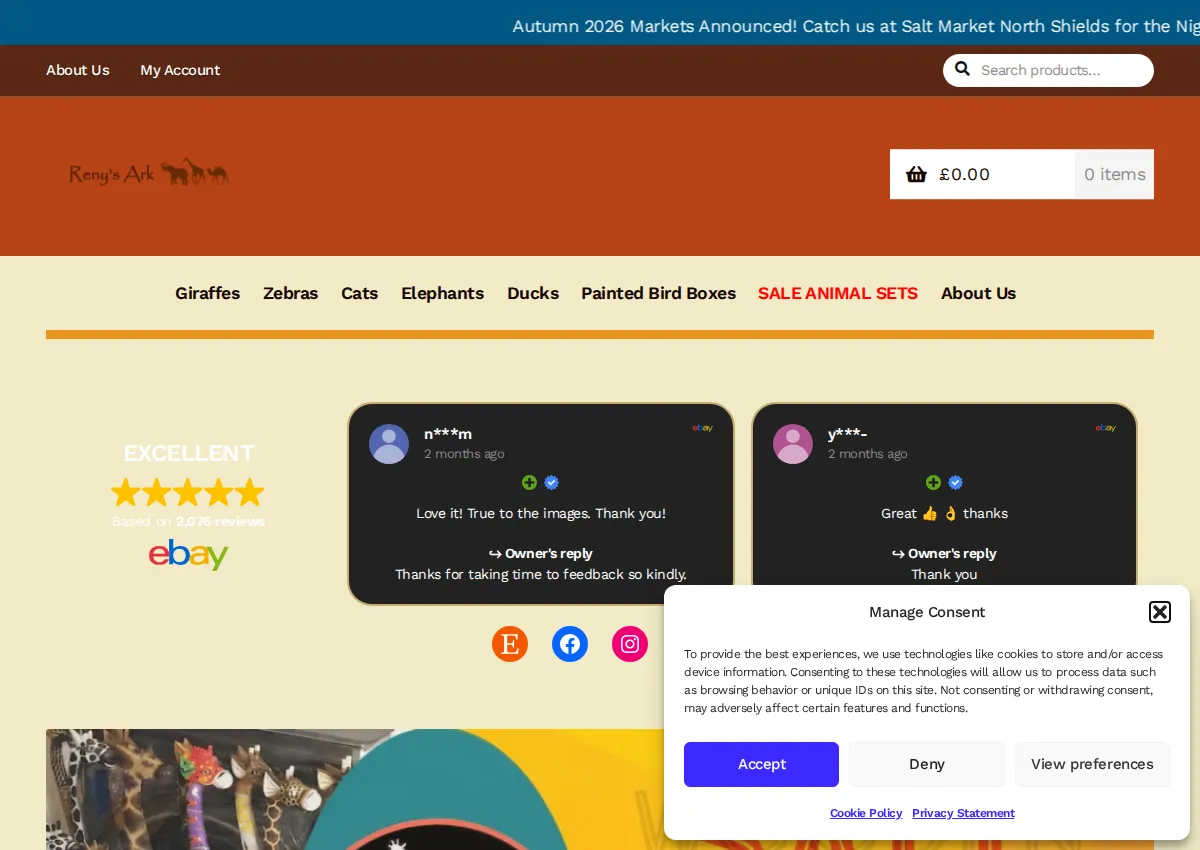The width and height of the screenshot is (1200, 850).
Task: Click "Great 👍 👌 thanks" review text
Action: click(x=944, y=513)
